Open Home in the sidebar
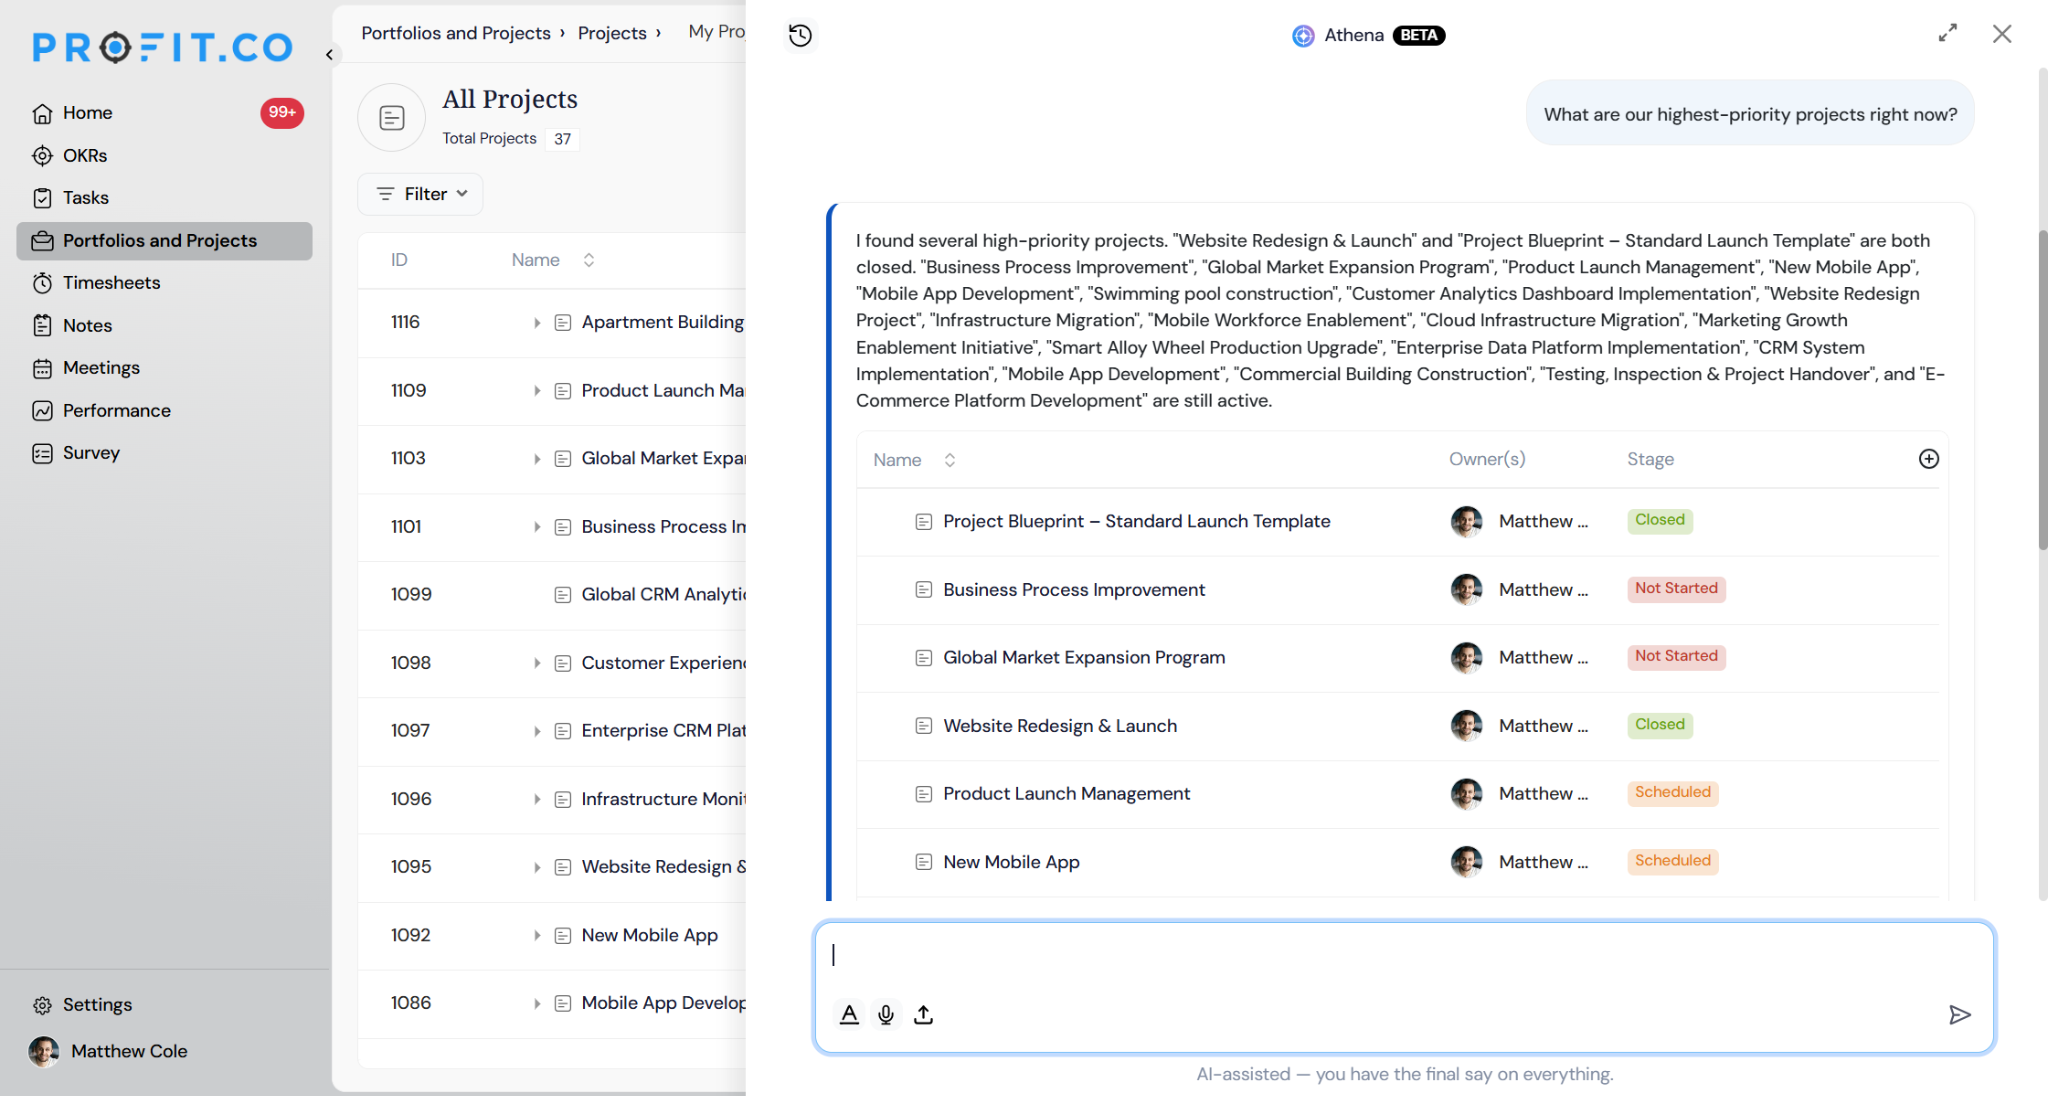Viewport: 2048px width, 1096px height. click(87, 113)
